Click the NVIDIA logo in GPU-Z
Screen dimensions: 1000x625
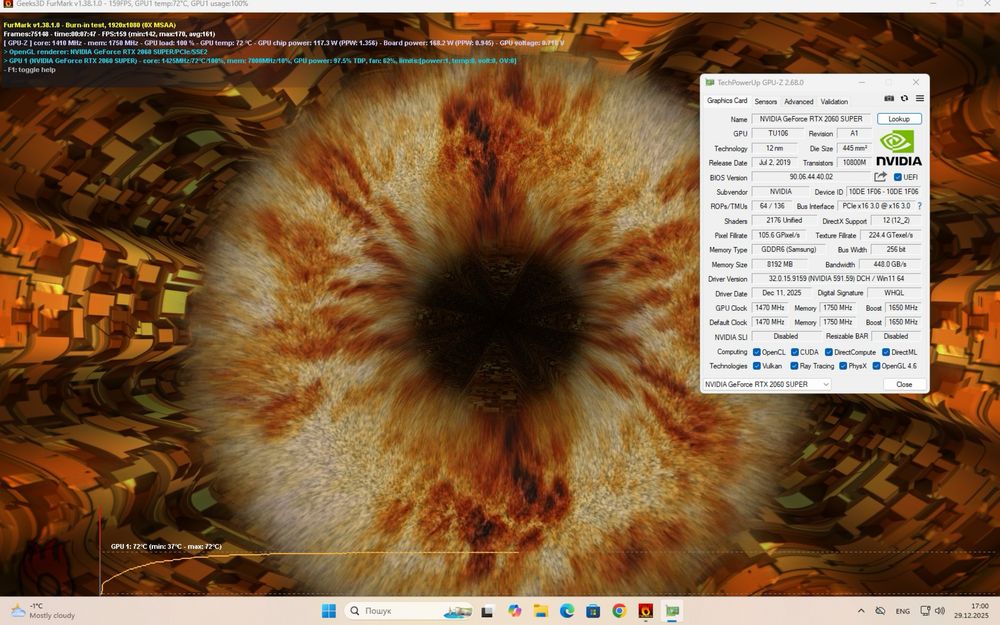click(x=898, y=149)
